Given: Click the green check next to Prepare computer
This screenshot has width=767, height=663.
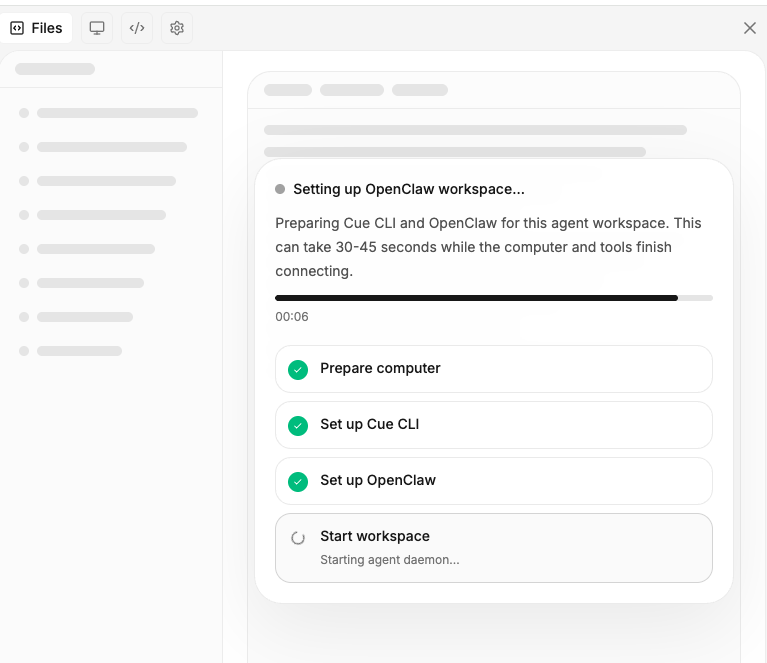Looking at the screenshot, I should click(x=298, y=369).
